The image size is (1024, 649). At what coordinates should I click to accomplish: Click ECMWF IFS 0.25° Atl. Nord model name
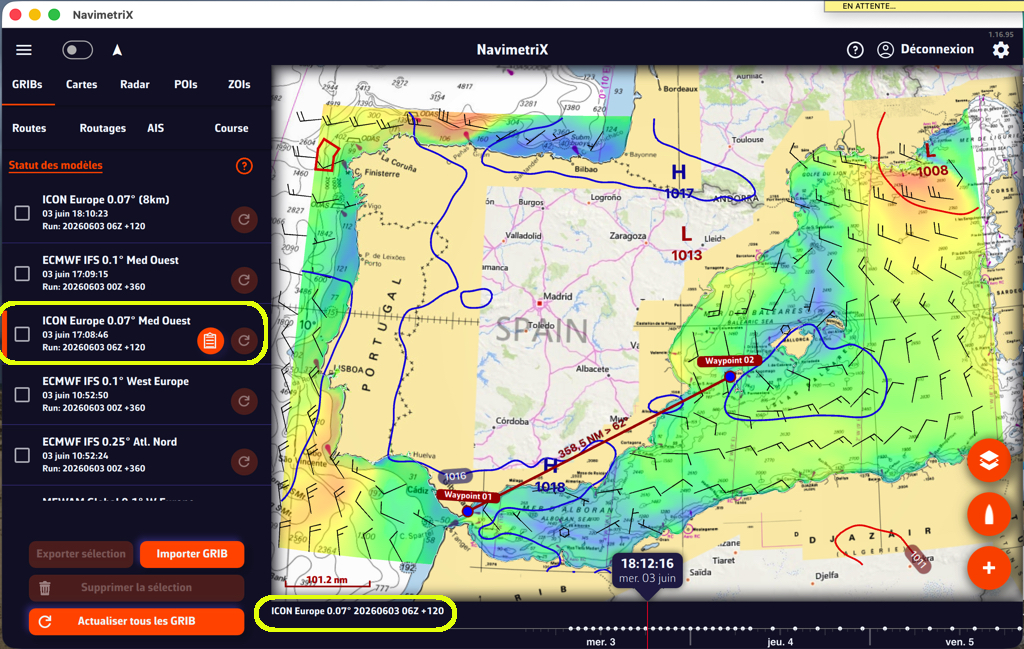[110, 442]
